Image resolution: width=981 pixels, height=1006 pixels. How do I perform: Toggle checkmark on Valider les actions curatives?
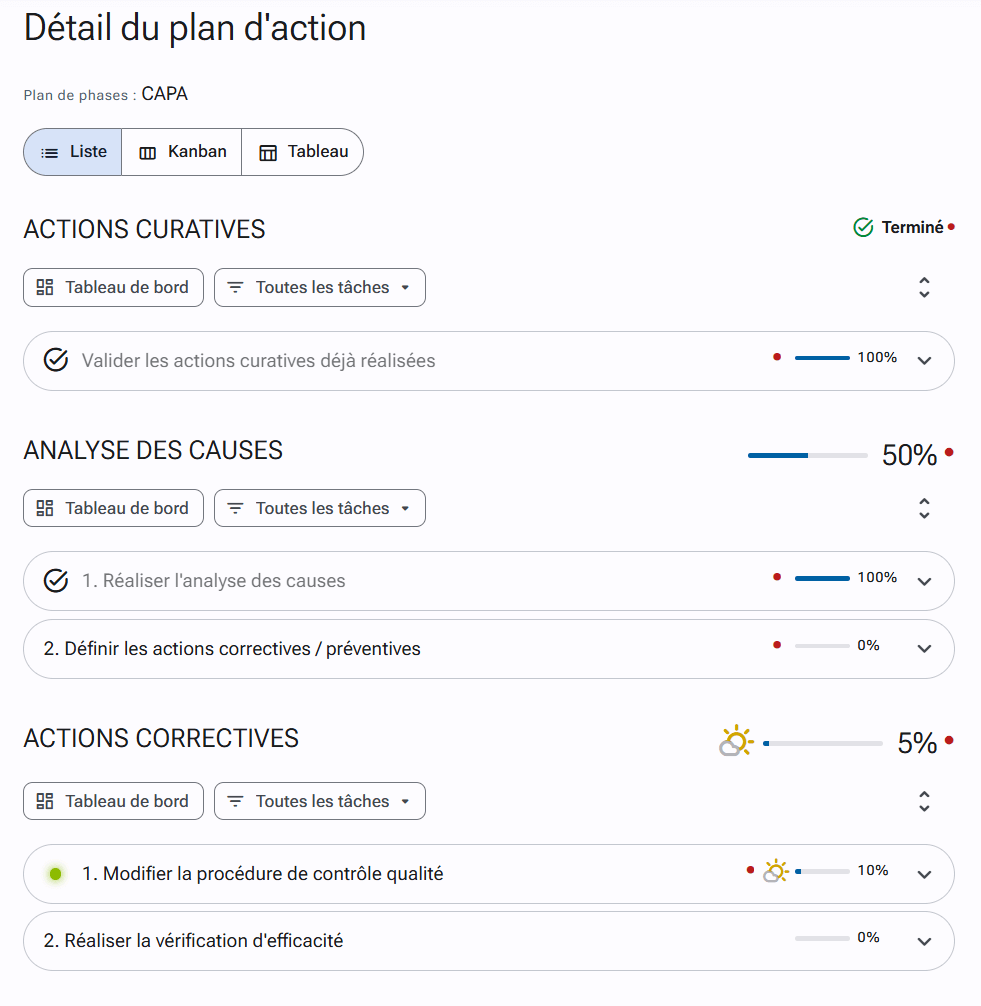pos(56,360)
